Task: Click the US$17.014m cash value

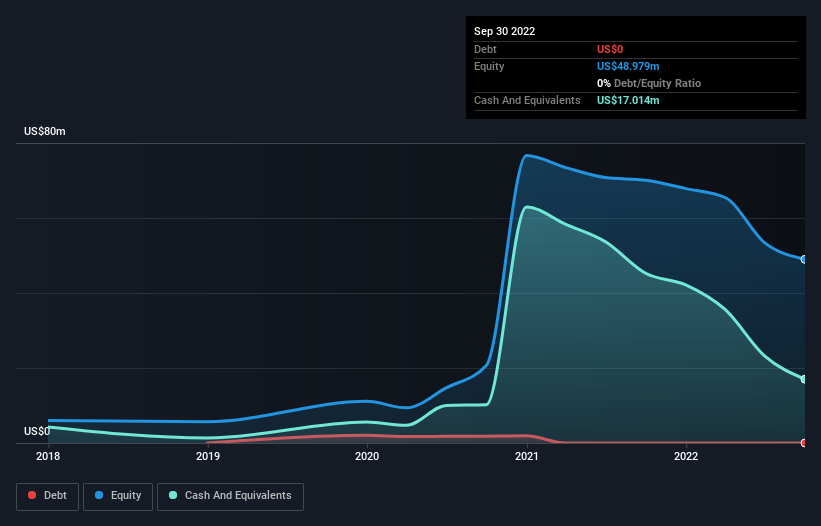Action: [628, 100]
